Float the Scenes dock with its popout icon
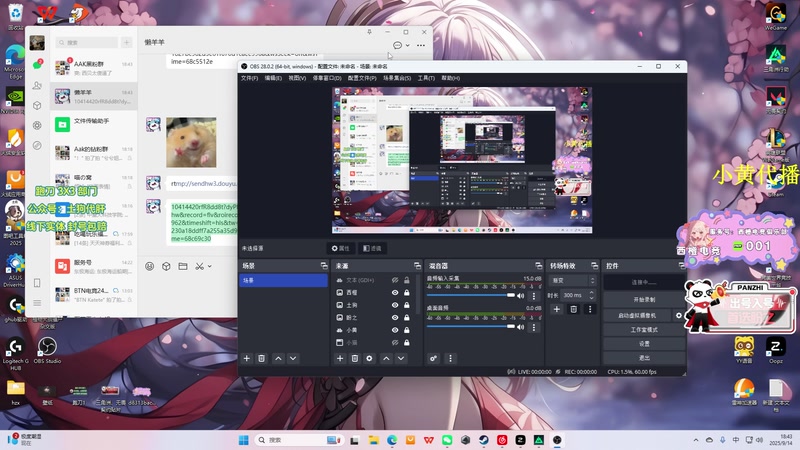 point(323,266)
